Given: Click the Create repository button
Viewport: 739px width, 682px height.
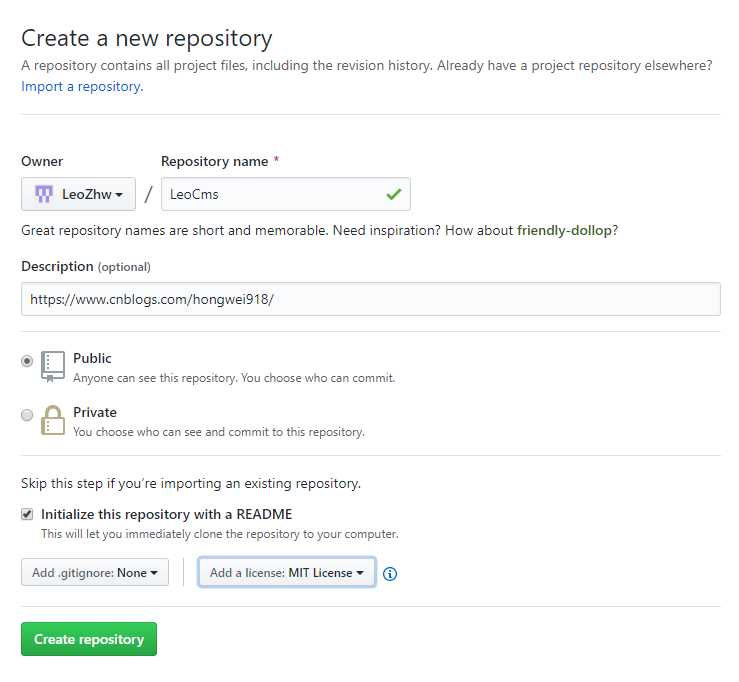Looking at the screenshot, I should point(89,639).
